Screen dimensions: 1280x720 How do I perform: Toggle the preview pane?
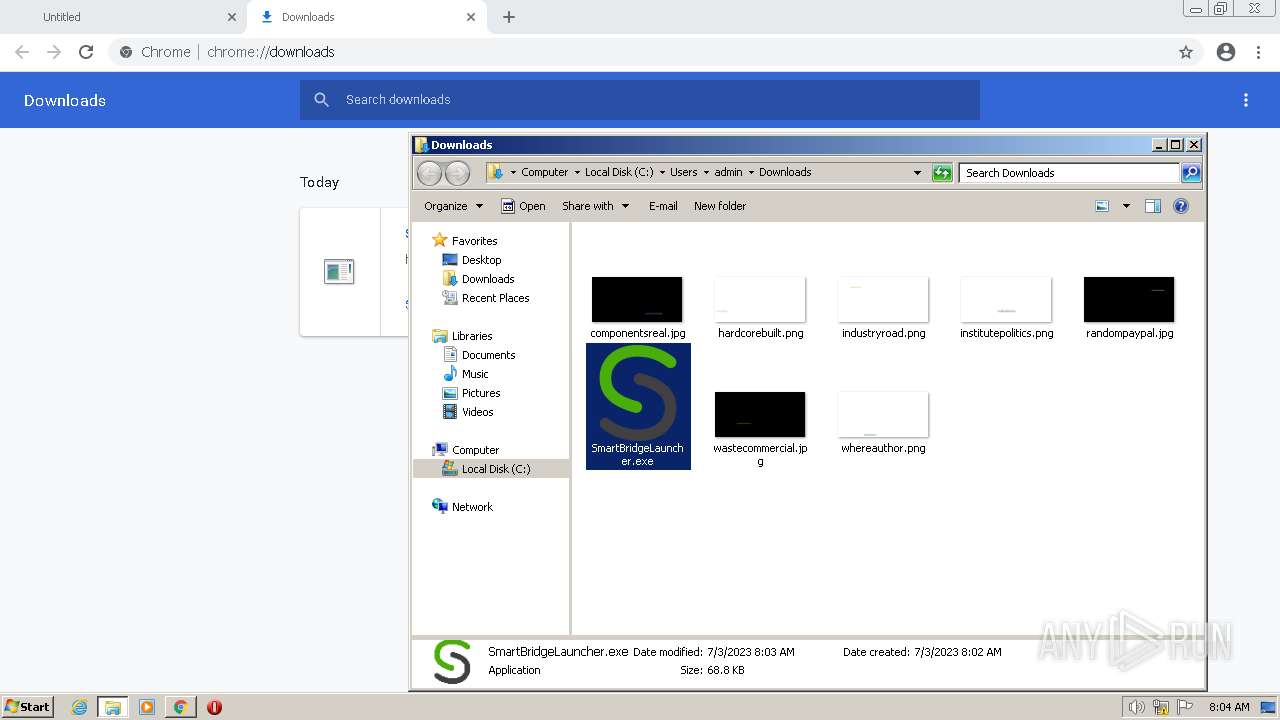pos(1153,206)
